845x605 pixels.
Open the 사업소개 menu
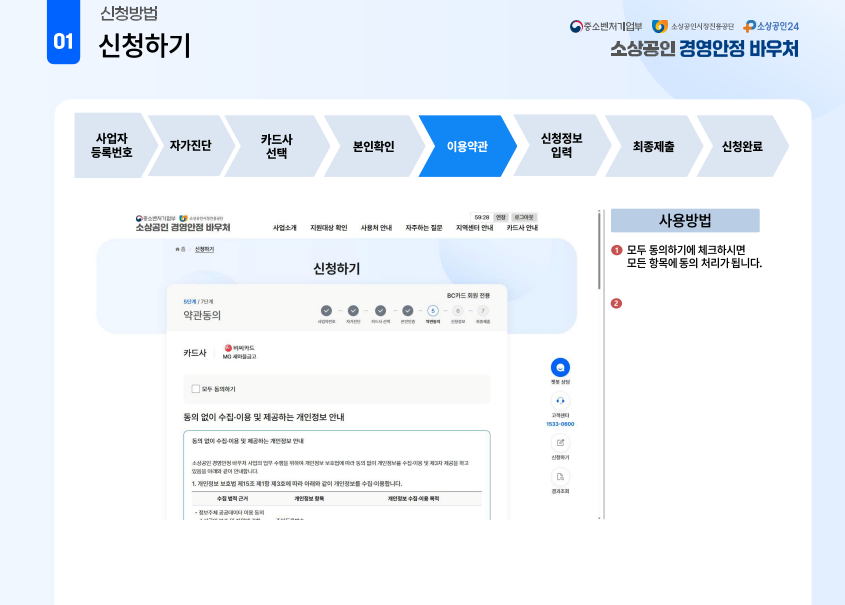pos(285,228)
